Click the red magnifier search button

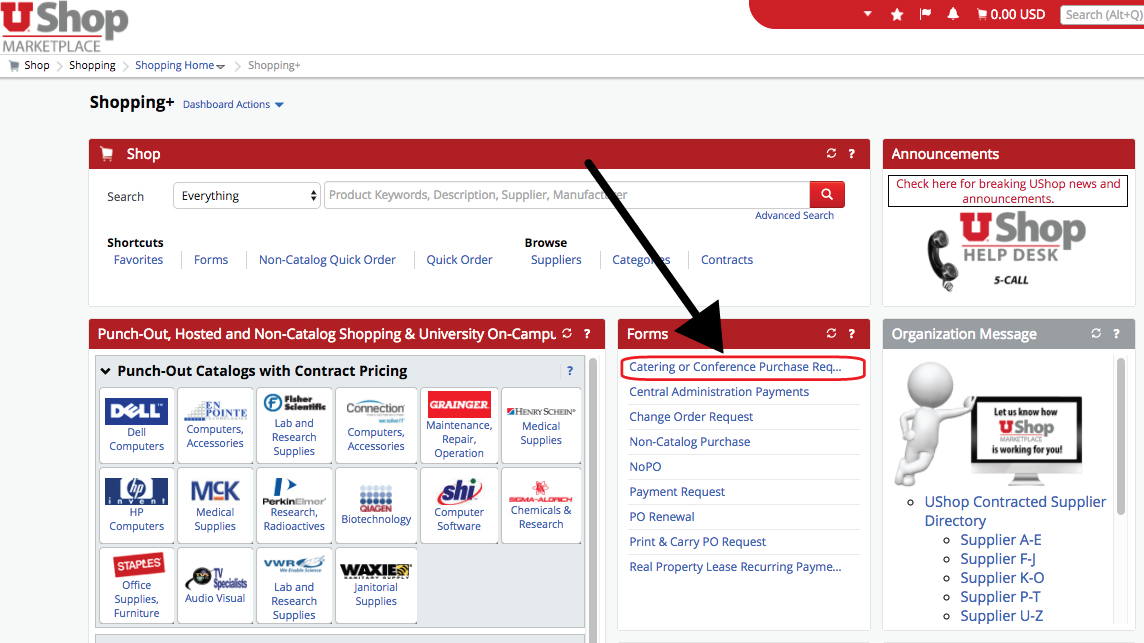pos(827,194)
